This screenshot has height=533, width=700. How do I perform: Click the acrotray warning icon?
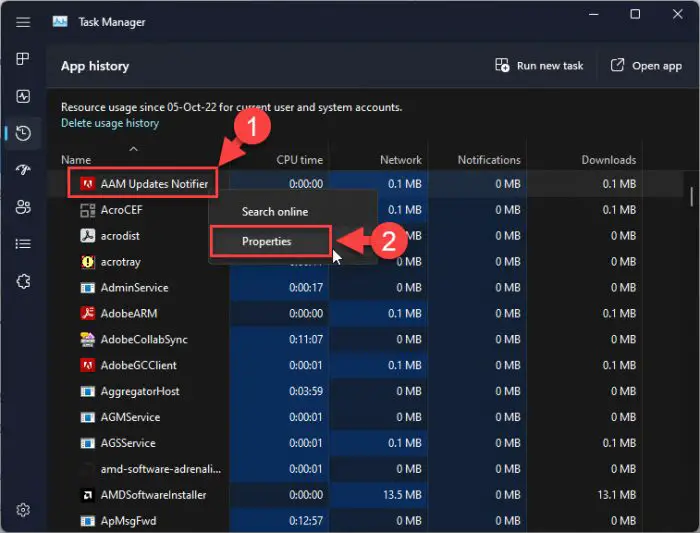click(x=88, y=262)
